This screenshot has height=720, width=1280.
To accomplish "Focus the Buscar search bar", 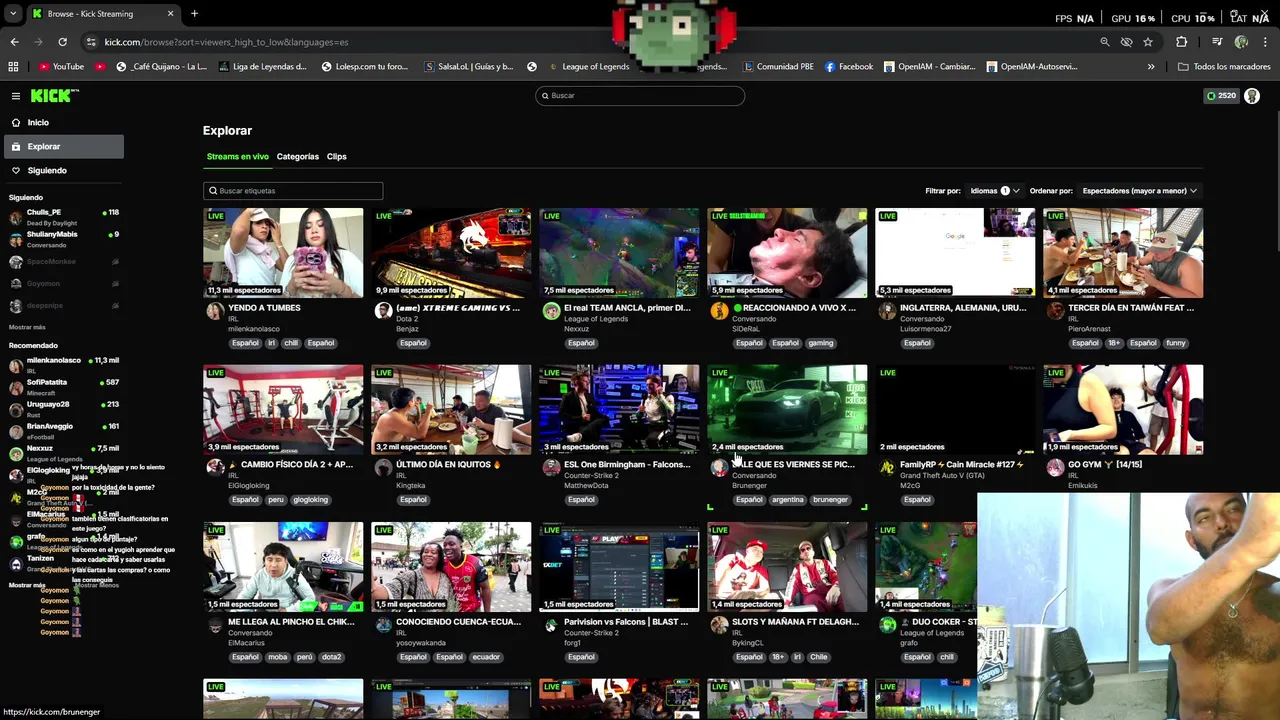I will pos(640,96).
